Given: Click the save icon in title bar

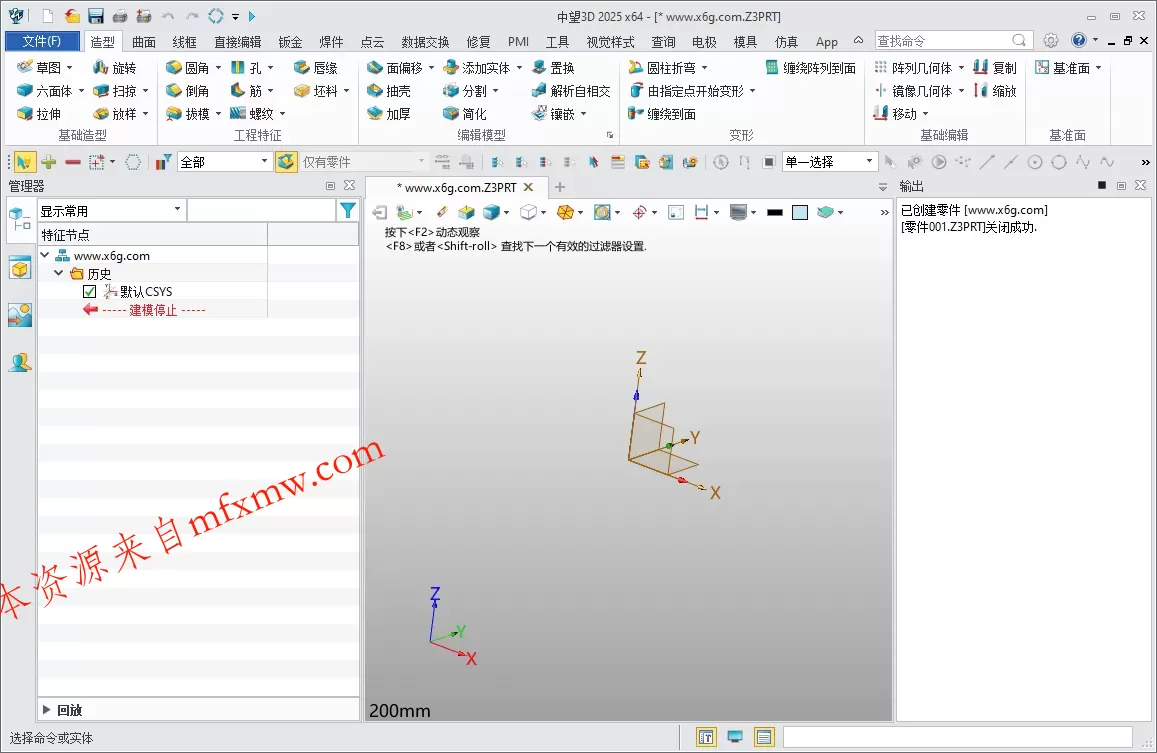Looking at the screenshot, I should (95, 16).
